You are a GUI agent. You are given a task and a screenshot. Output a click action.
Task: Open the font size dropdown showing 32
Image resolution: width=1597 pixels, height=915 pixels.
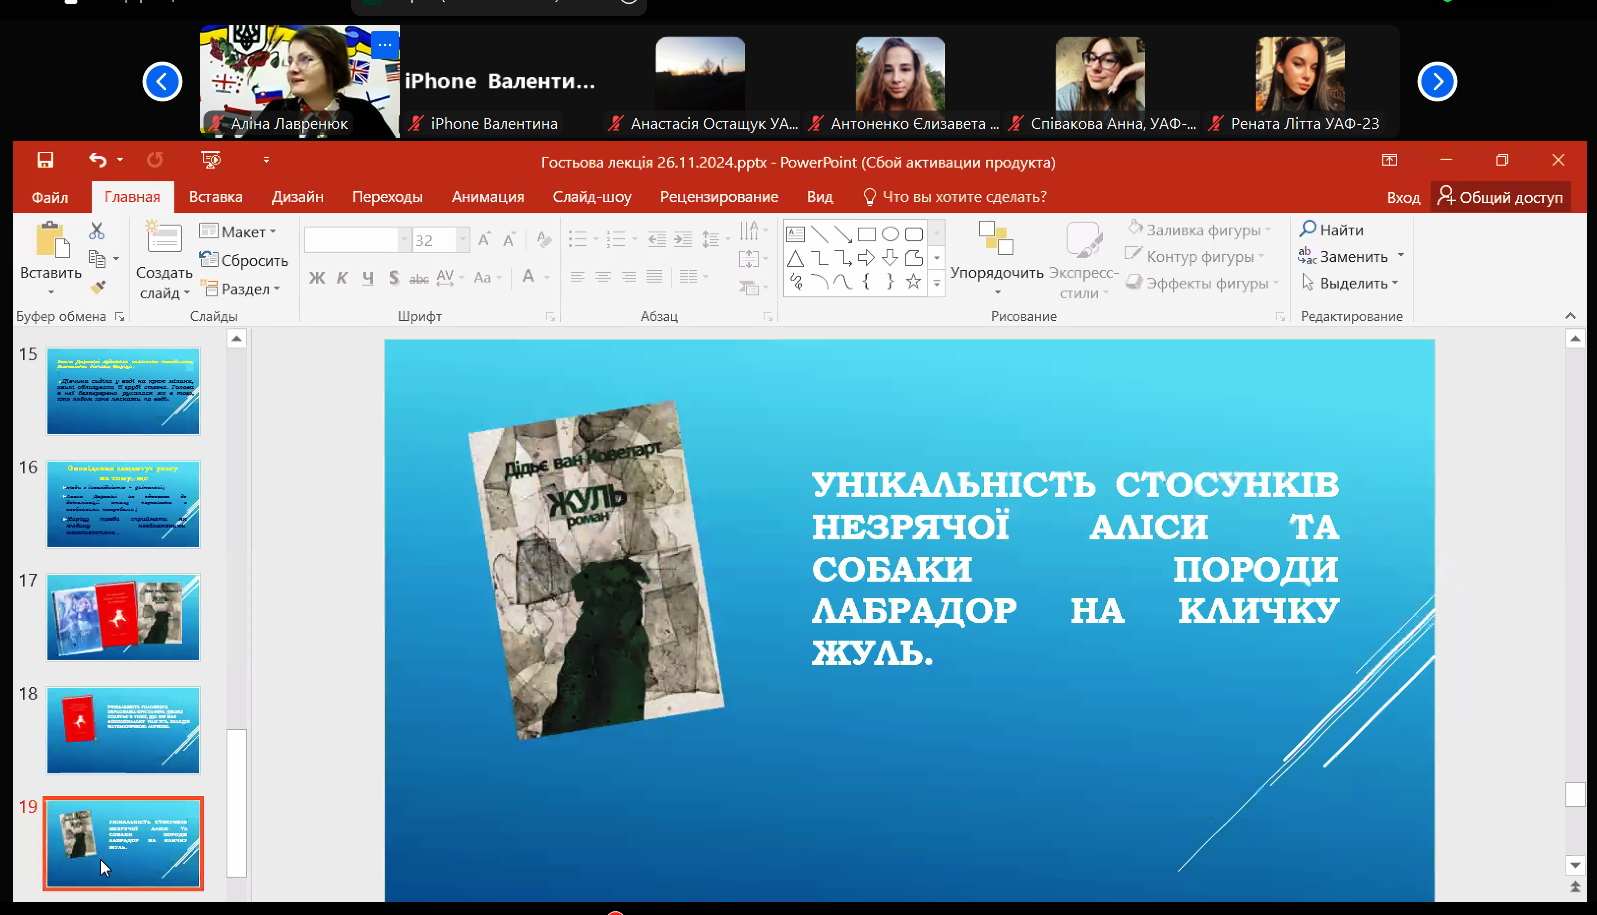(462, 240)
